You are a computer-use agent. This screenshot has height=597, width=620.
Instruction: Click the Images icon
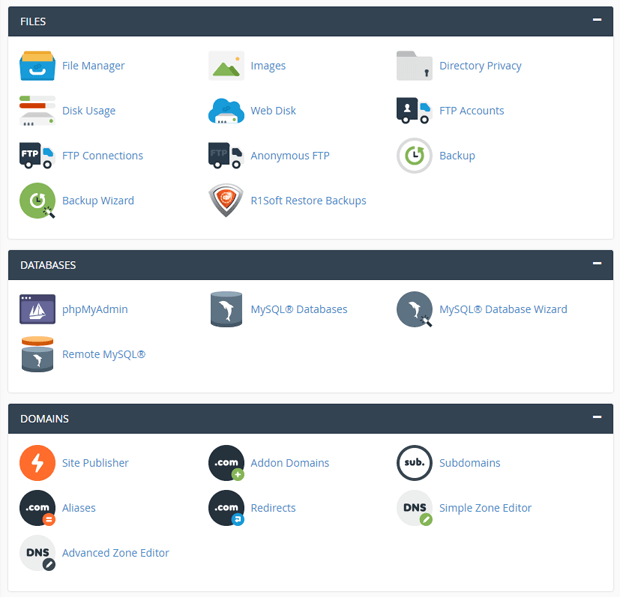(226, 66)
